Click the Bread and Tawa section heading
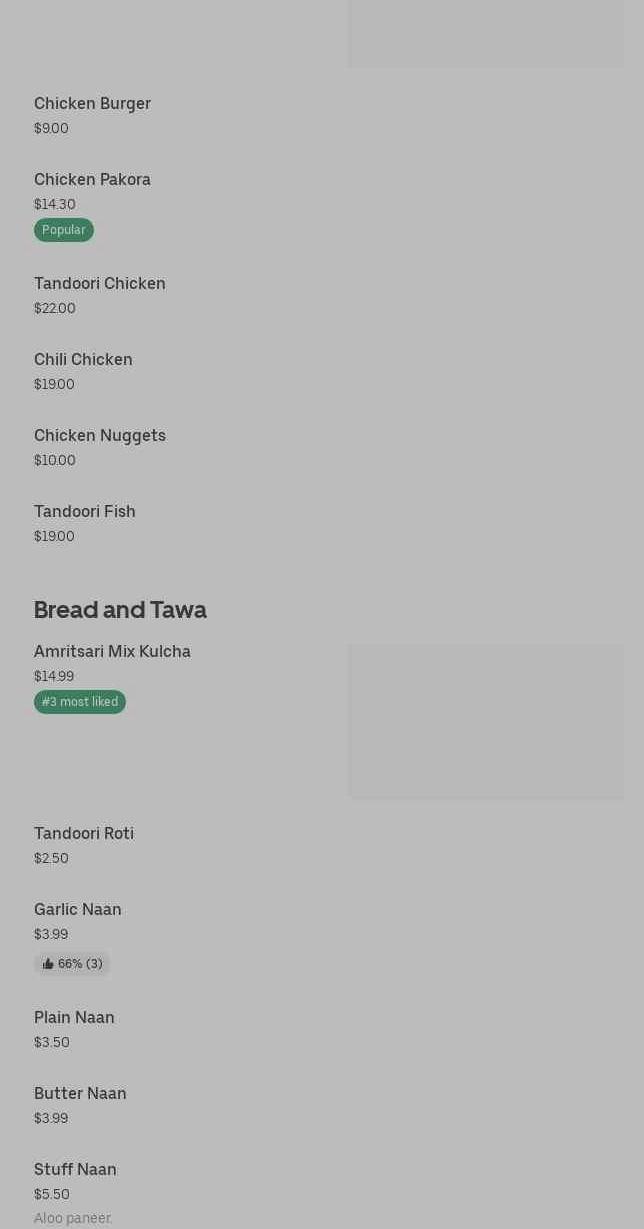The height and width of the screenshot is (1229, 644). click(x=120, y=610)
